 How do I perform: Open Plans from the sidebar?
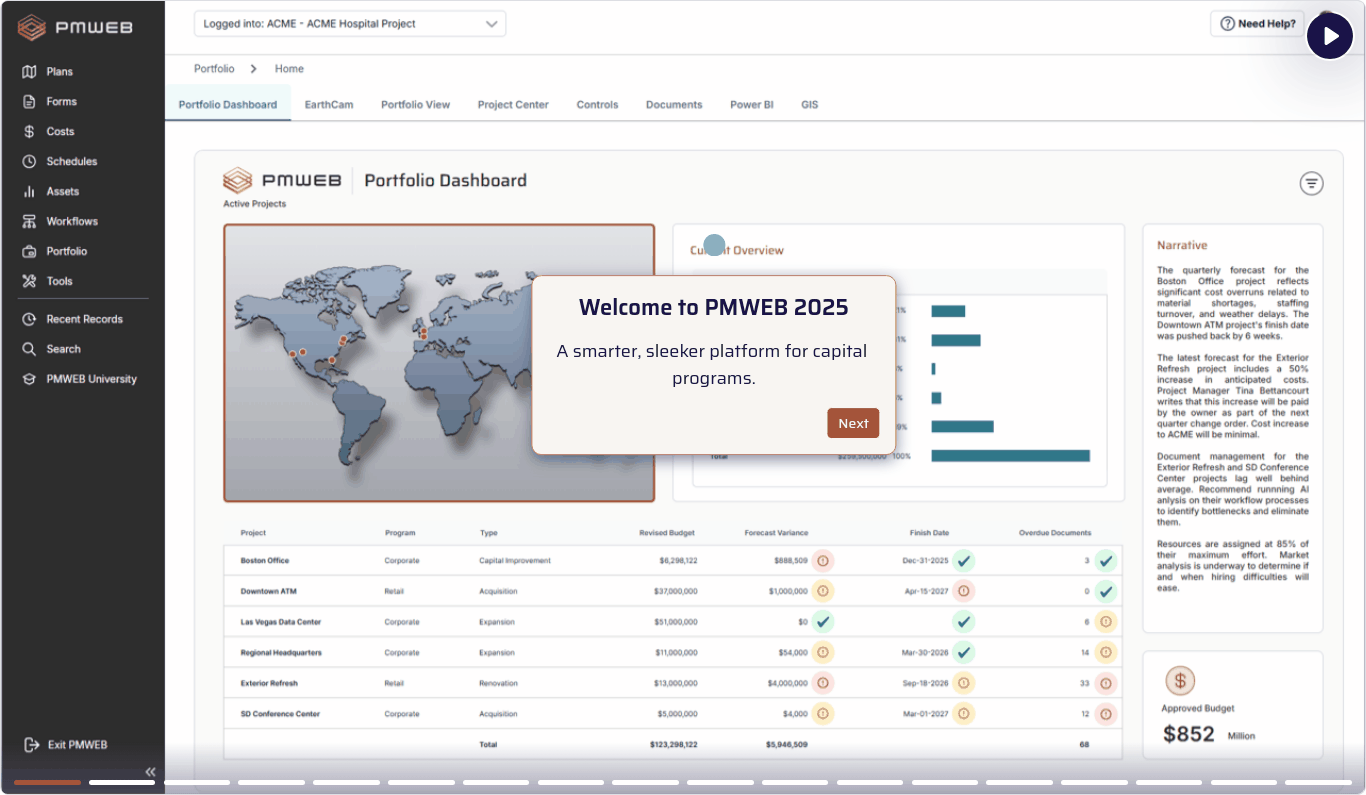pos(59,72)
